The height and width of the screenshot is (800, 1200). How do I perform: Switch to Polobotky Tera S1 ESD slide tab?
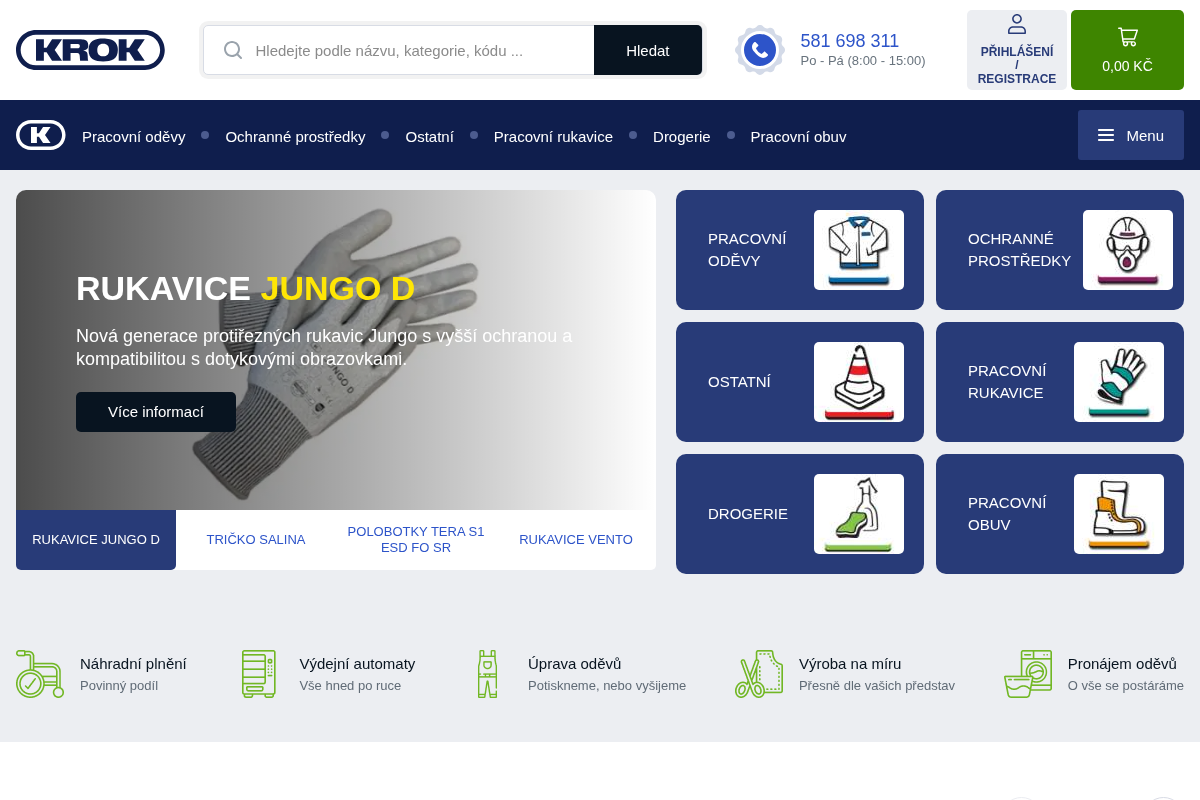pos(416,540)
